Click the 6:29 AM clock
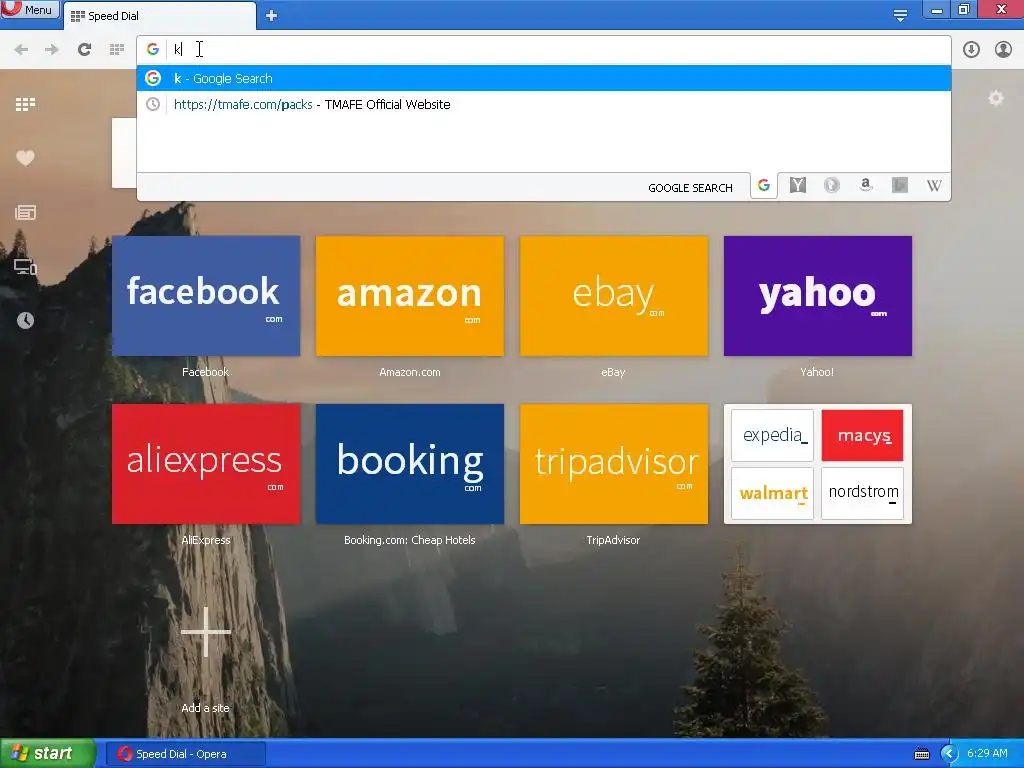 [987, 754]
